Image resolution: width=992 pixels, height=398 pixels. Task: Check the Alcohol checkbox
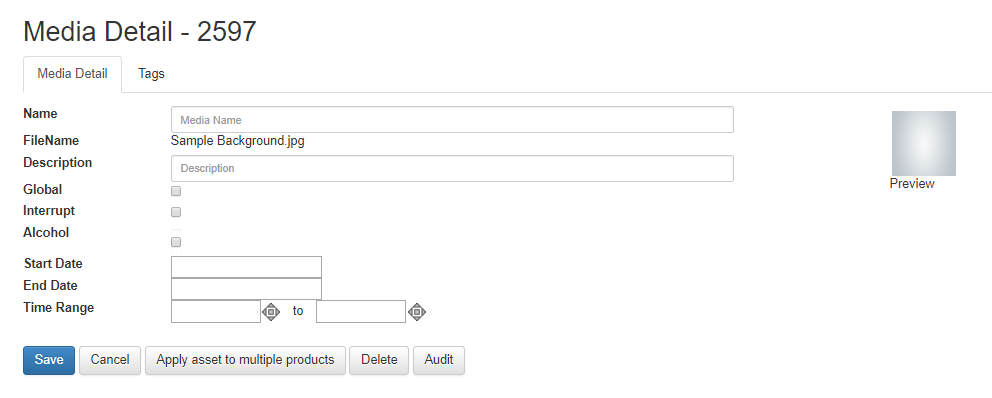point(176,242)
